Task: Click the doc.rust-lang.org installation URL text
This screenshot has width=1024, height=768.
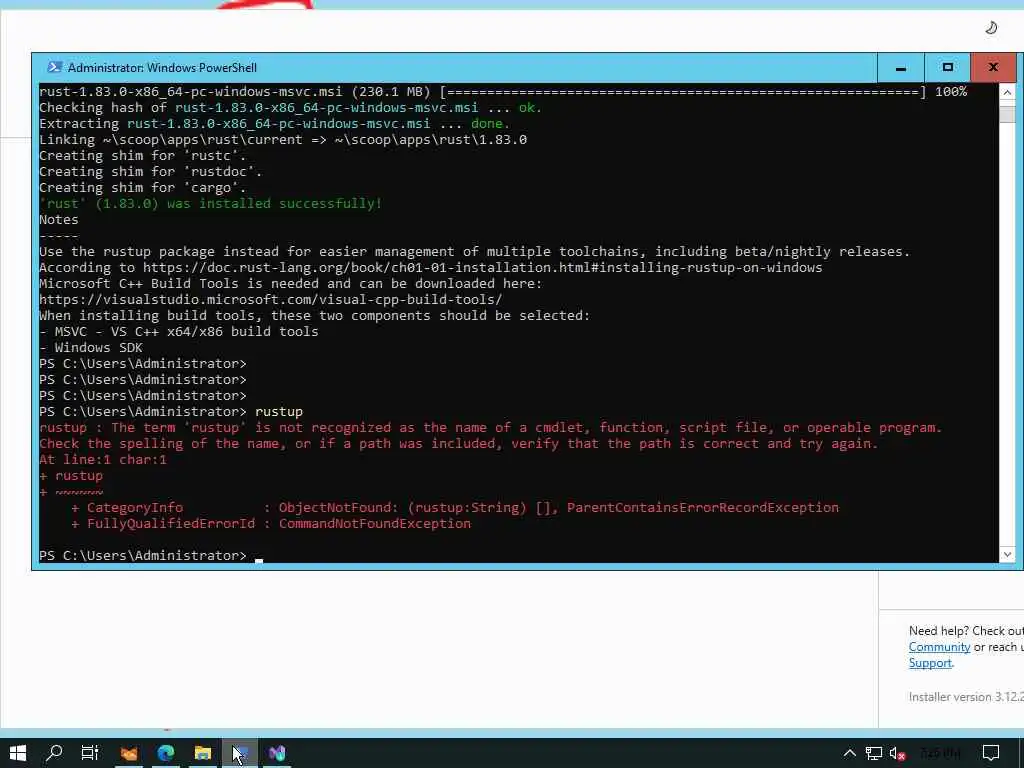Action: [x=483, y=267]
